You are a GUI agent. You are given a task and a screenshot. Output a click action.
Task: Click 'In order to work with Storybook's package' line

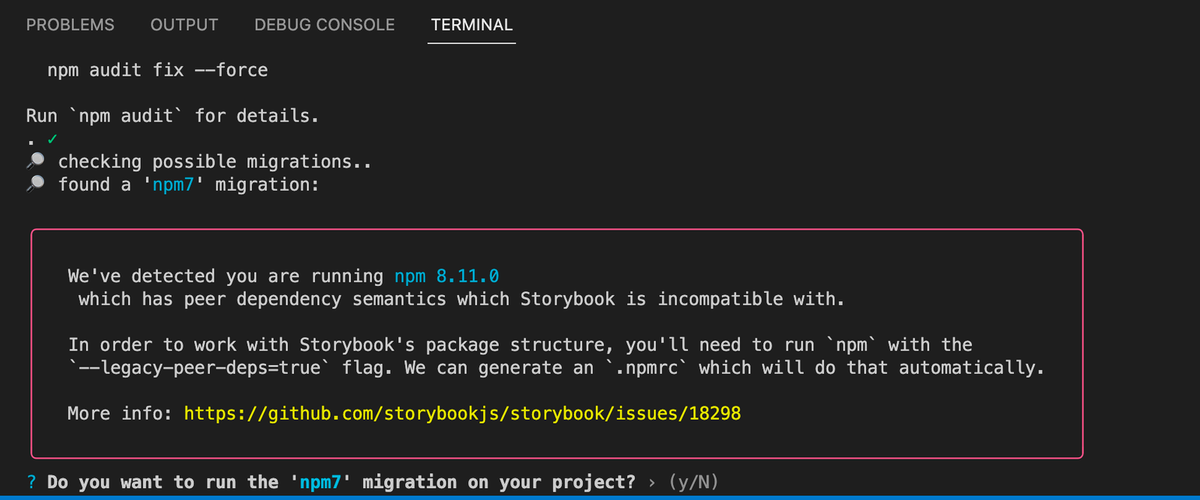click(x=519, y=345)
